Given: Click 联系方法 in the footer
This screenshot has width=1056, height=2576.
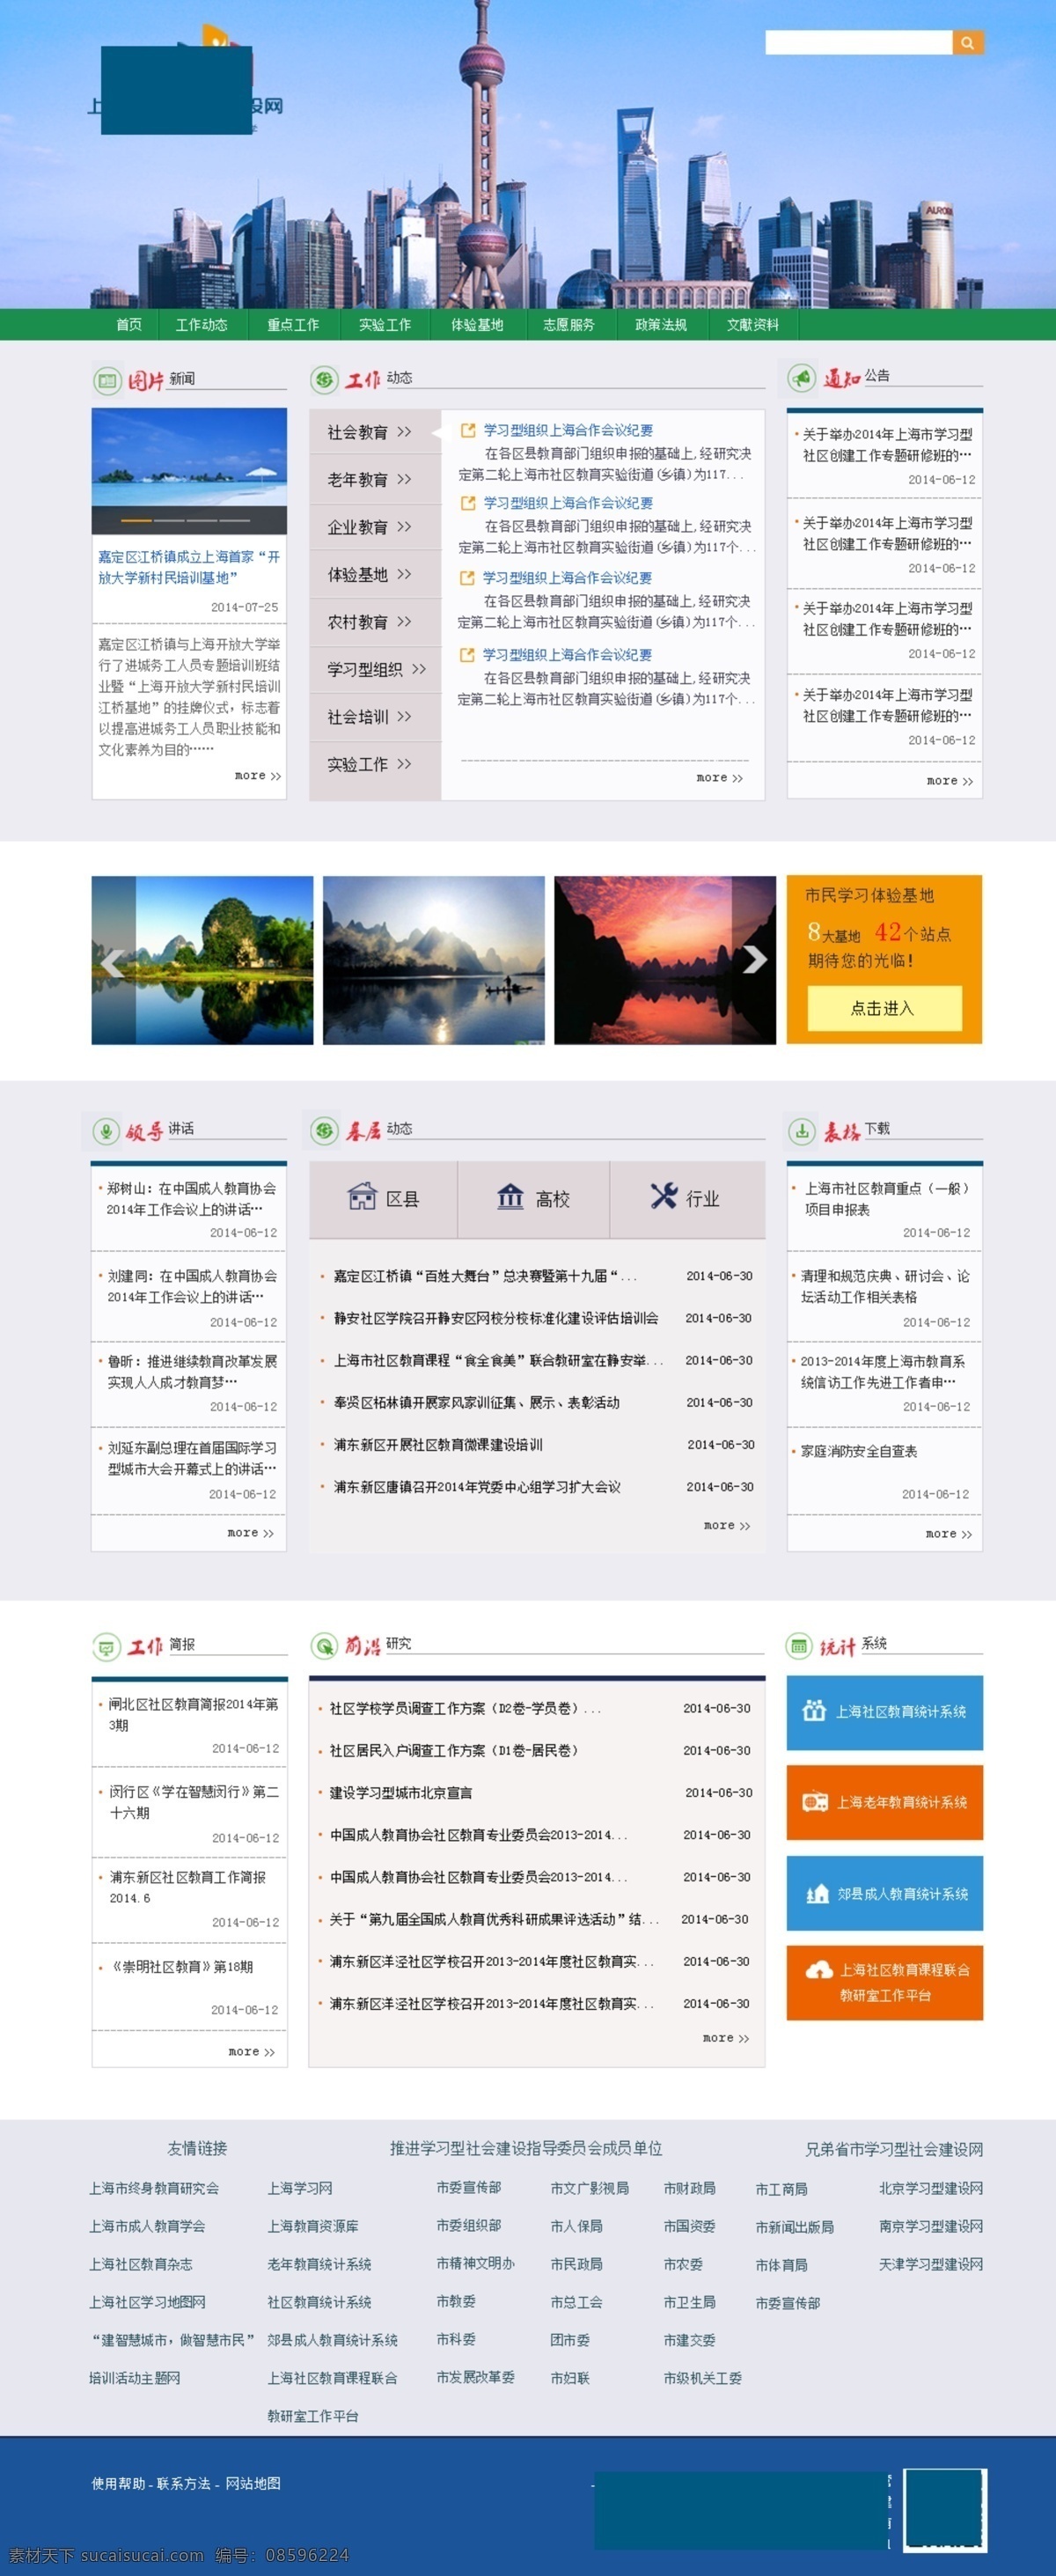Looking at the screenshot, I should point(184,2484).
